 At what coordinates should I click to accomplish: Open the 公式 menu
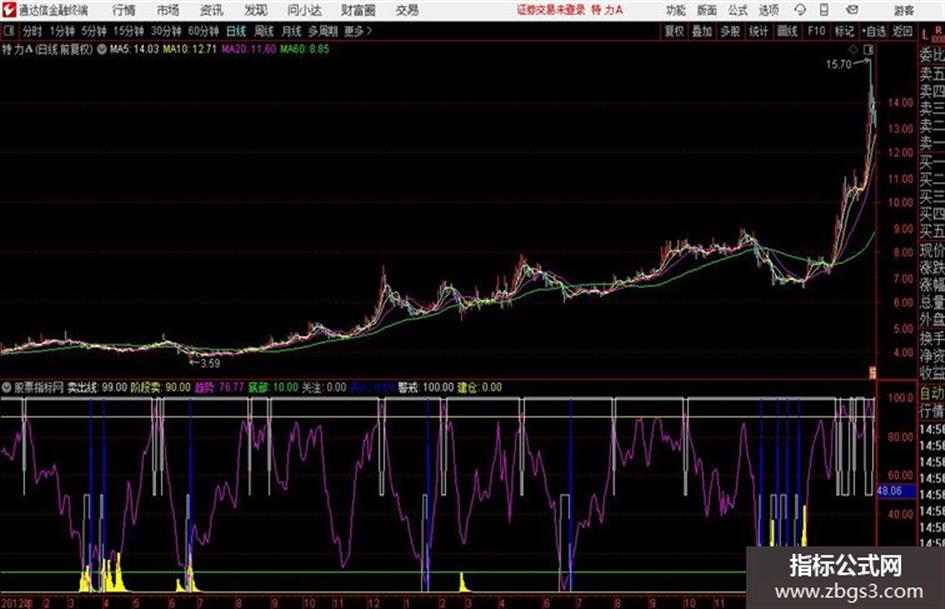(x=738, y=10)
